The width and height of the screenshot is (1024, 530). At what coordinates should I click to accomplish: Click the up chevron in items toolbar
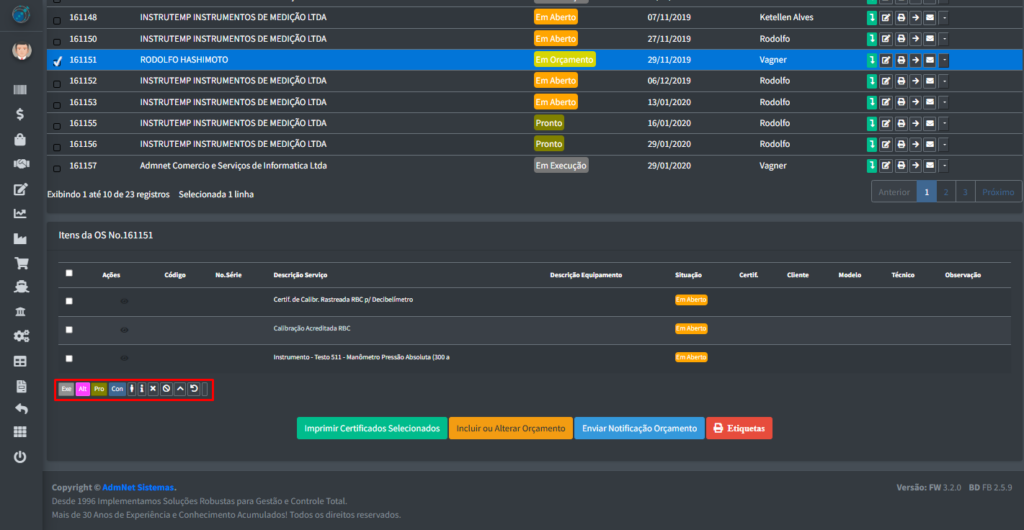point(180,389)
